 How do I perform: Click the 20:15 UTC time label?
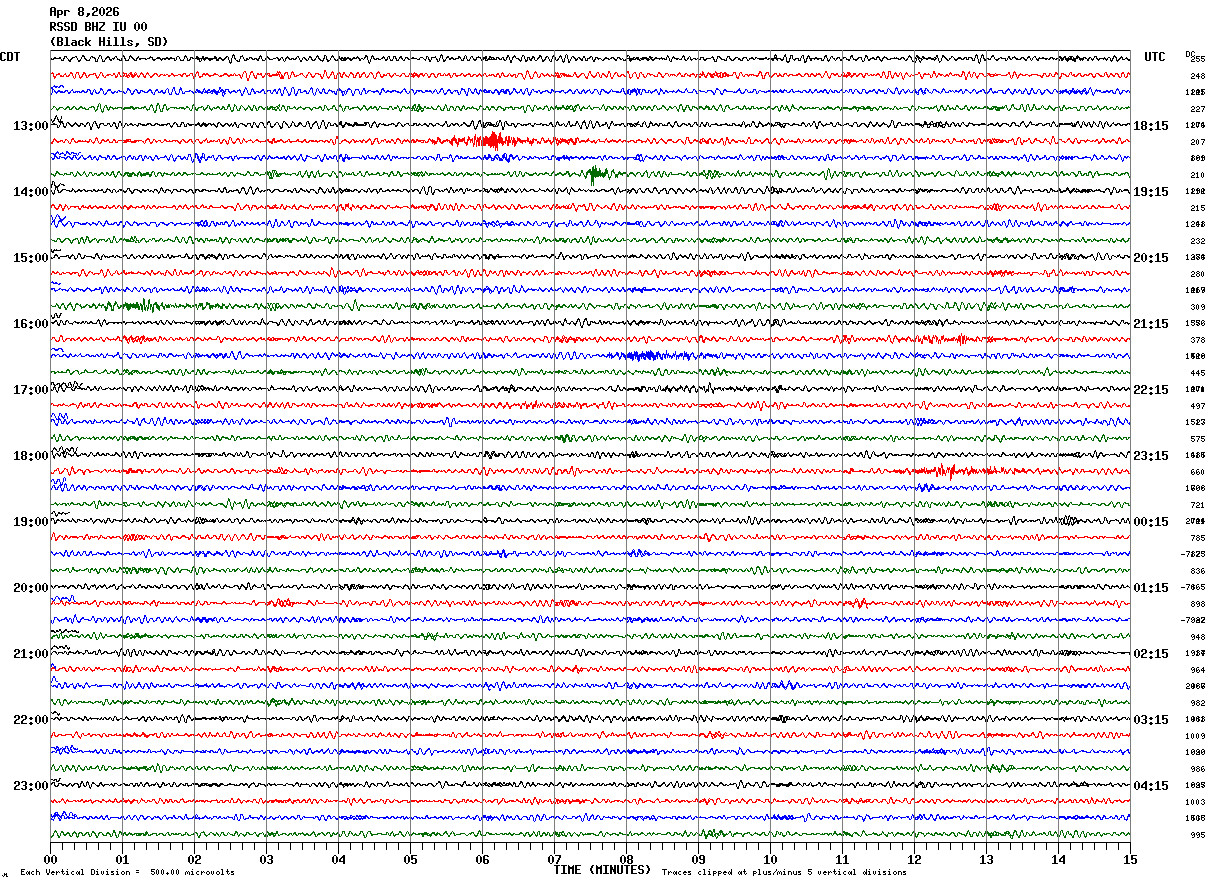coord(1151,258)
